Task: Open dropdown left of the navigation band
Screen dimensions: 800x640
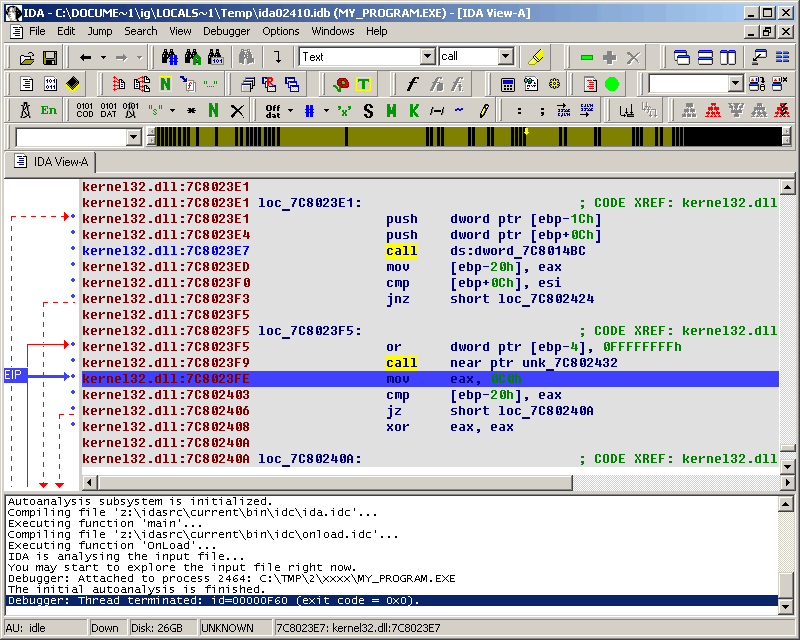Action: click(134, 137)
